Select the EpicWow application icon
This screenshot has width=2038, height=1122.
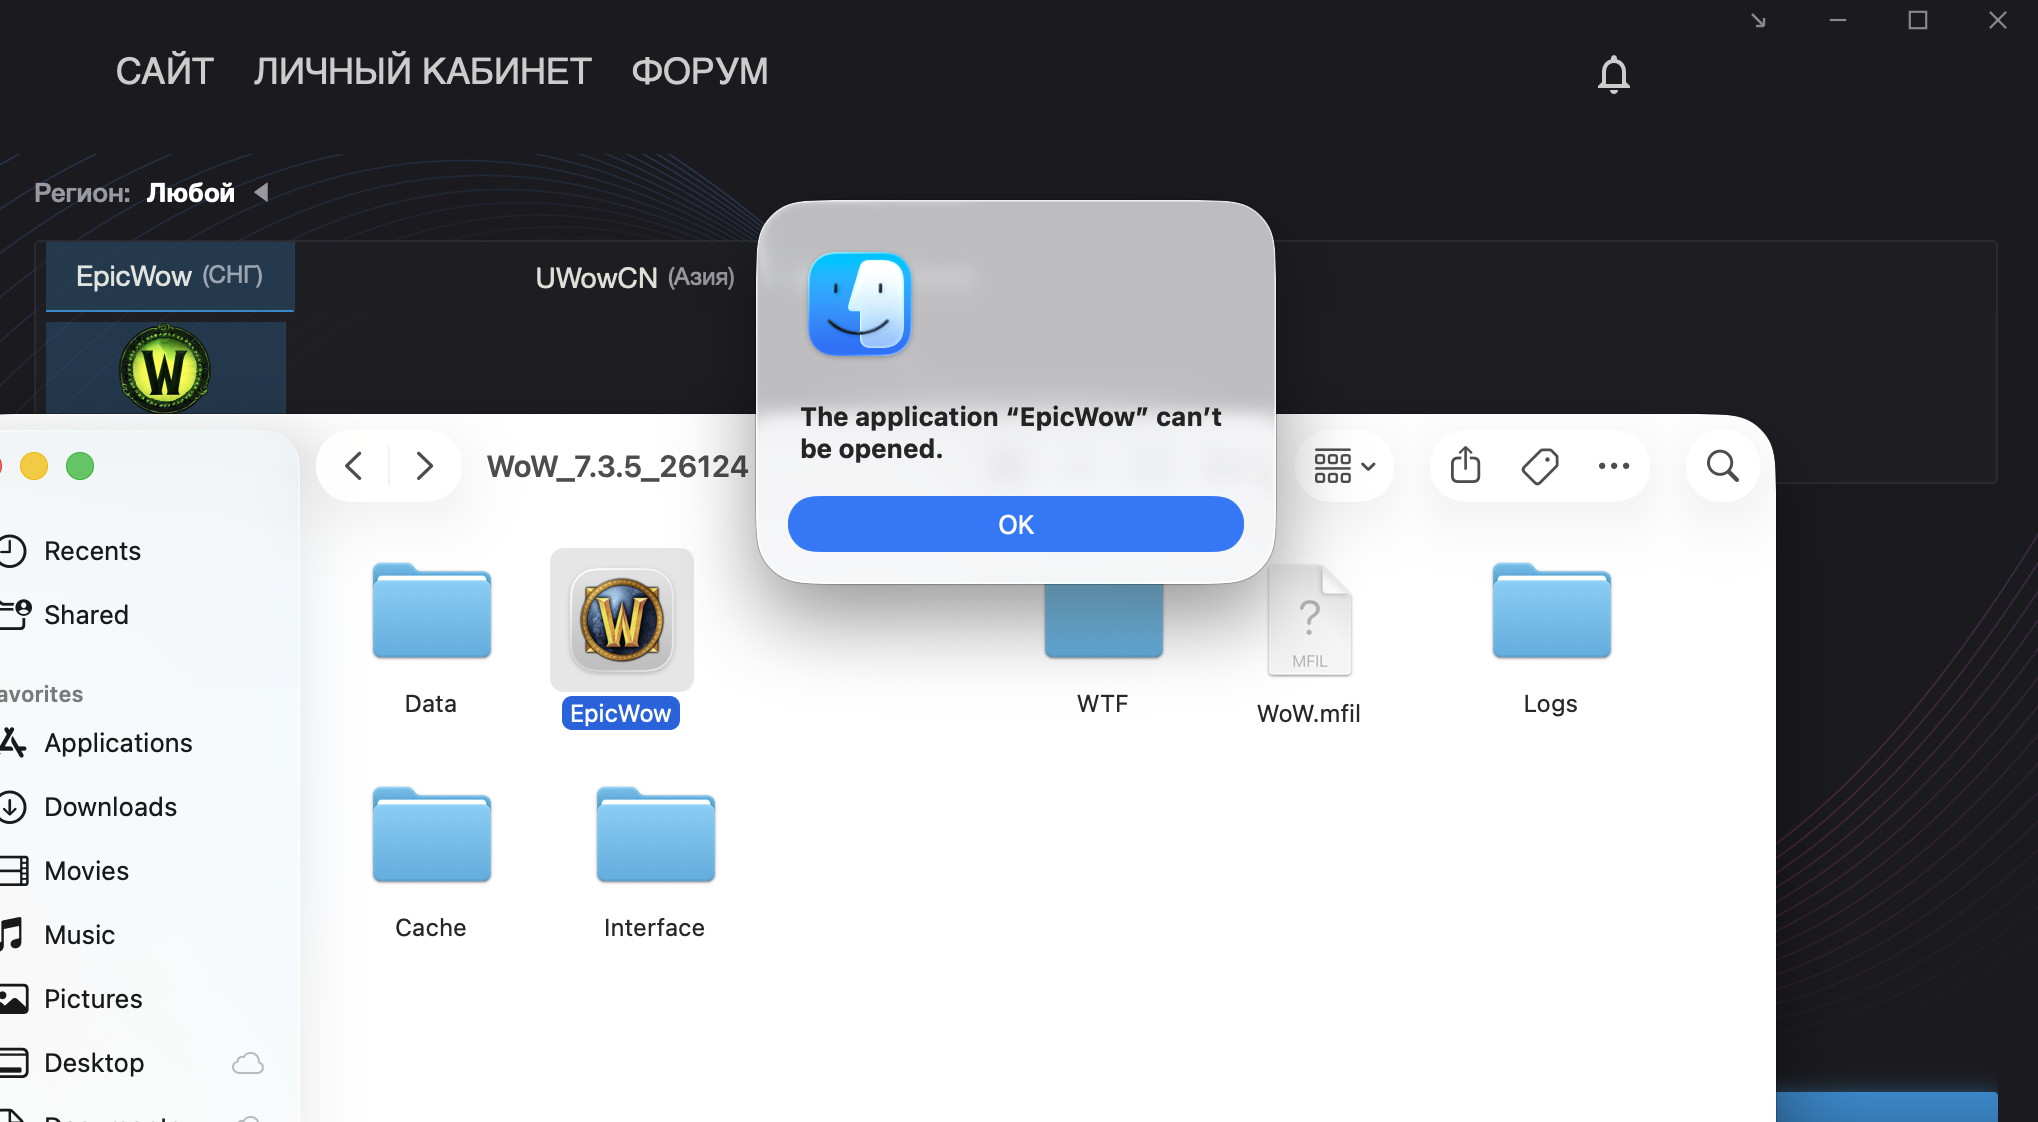(621, 620)
